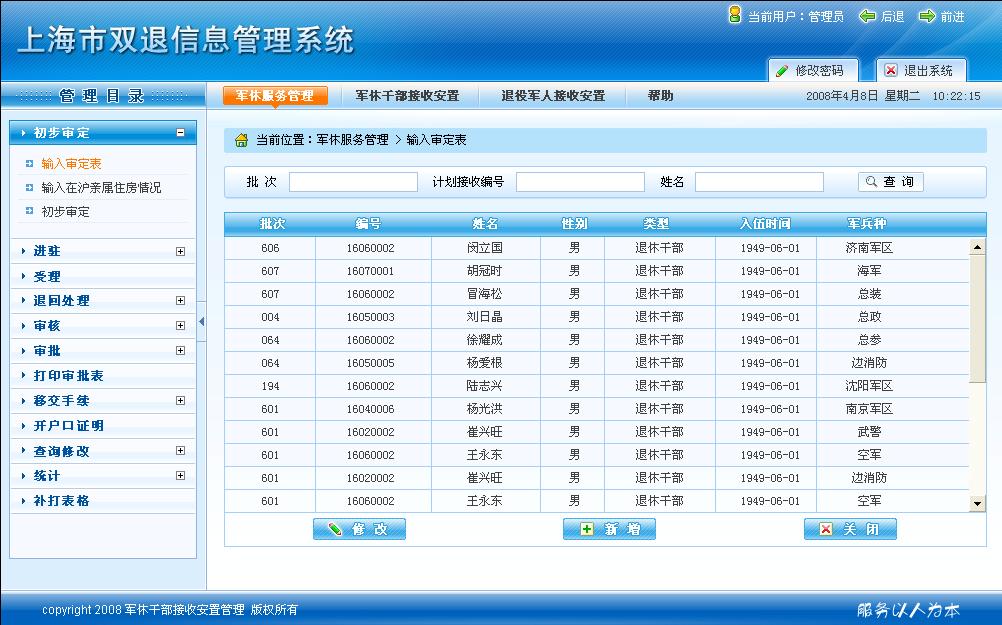1002x625 pixels.
Task: Expand the 审核 section plus box
Action: (180, 325)
